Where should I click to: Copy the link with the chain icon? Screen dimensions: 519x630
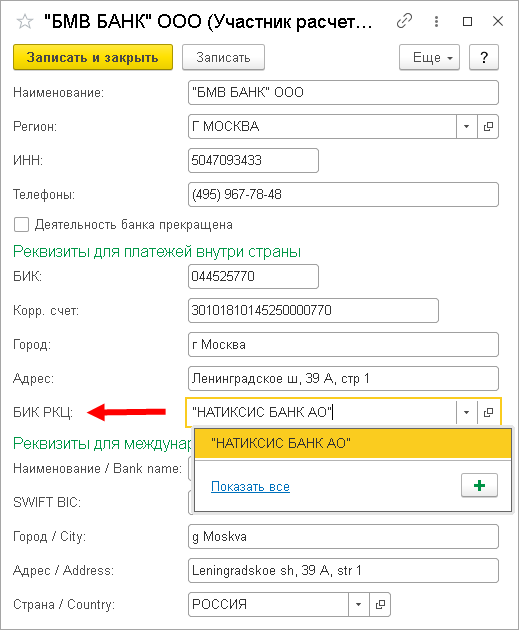click(404, 21)
